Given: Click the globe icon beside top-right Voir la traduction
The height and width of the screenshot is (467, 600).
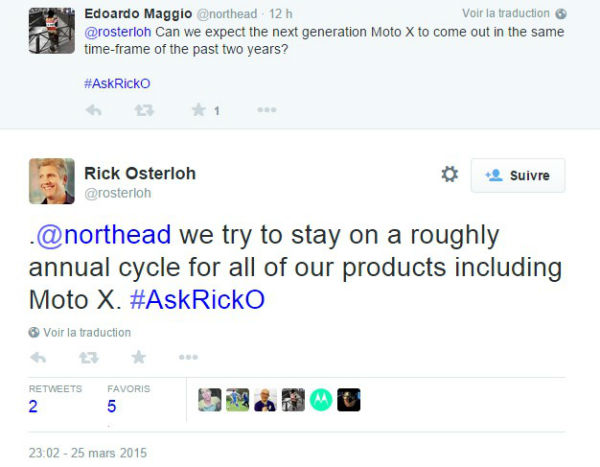Looking at the screenshot, I should (561, 14).
